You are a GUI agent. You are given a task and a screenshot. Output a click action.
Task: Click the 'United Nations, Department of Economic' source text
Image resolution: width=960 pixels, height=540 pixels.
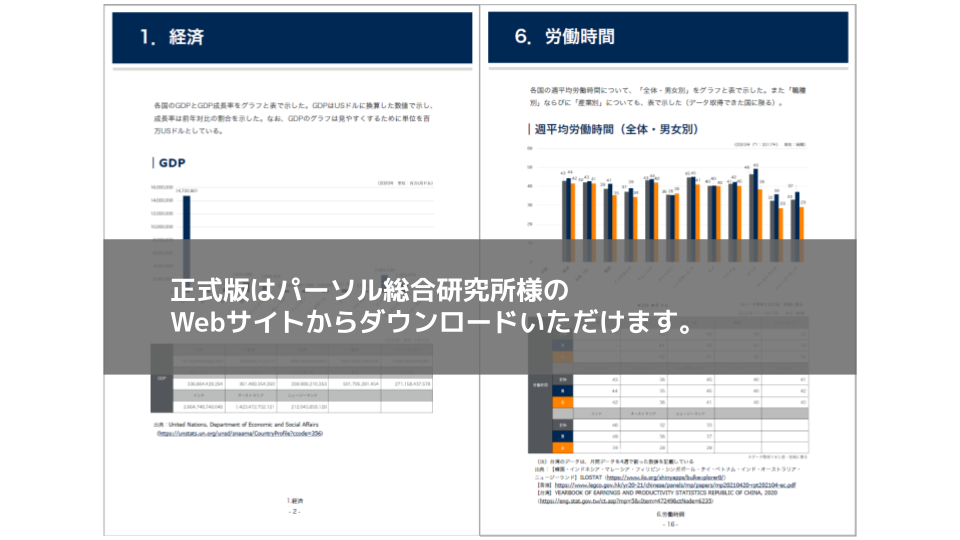247,425
